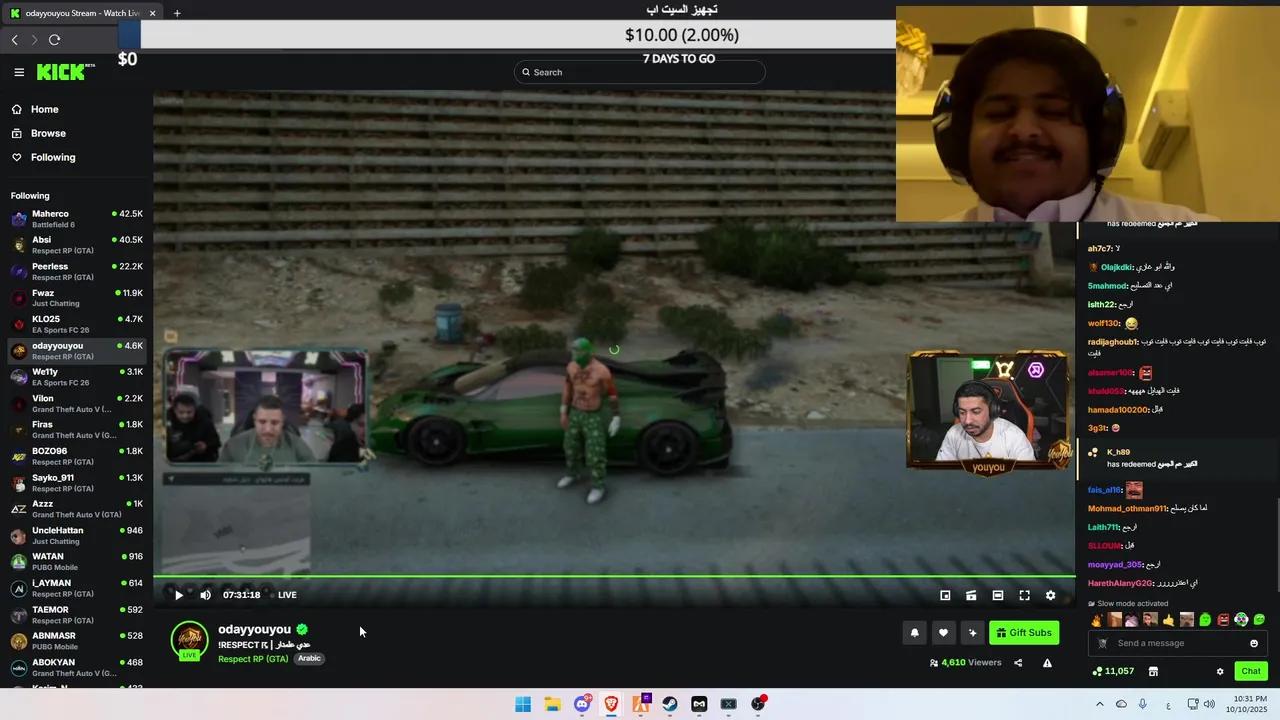This screenshot has width=1280, height=720.
Task: Open Discord from taskbar
Action: (582, 704)
